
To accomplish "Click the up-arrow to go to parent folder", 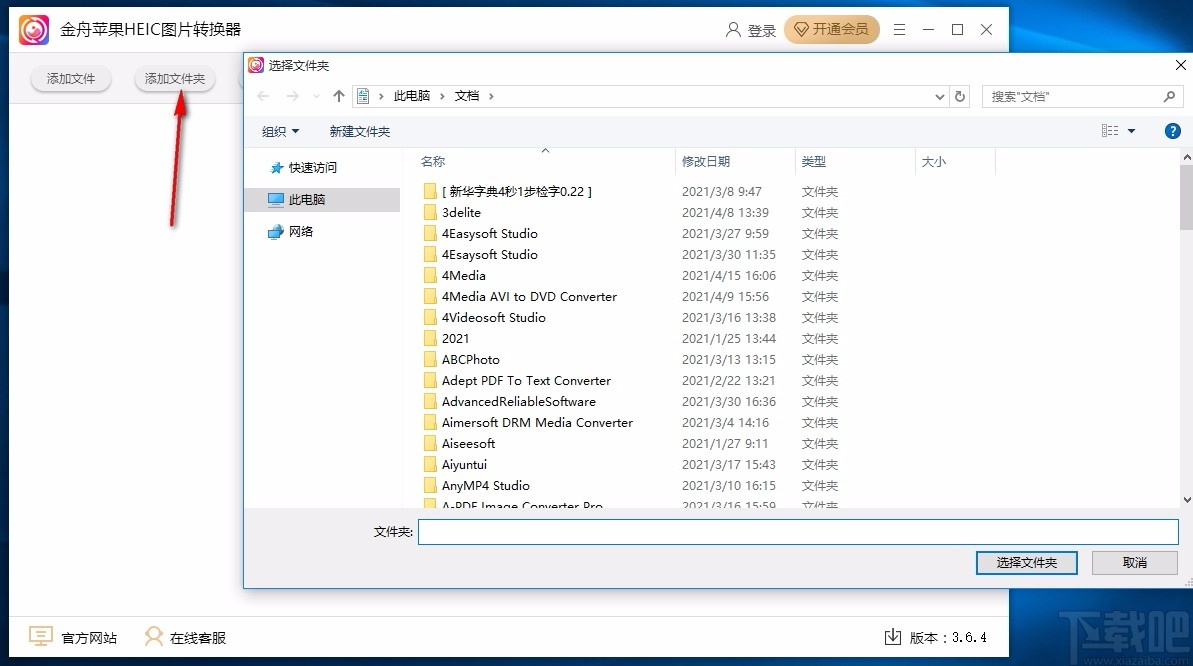I will tap(338, 95).
